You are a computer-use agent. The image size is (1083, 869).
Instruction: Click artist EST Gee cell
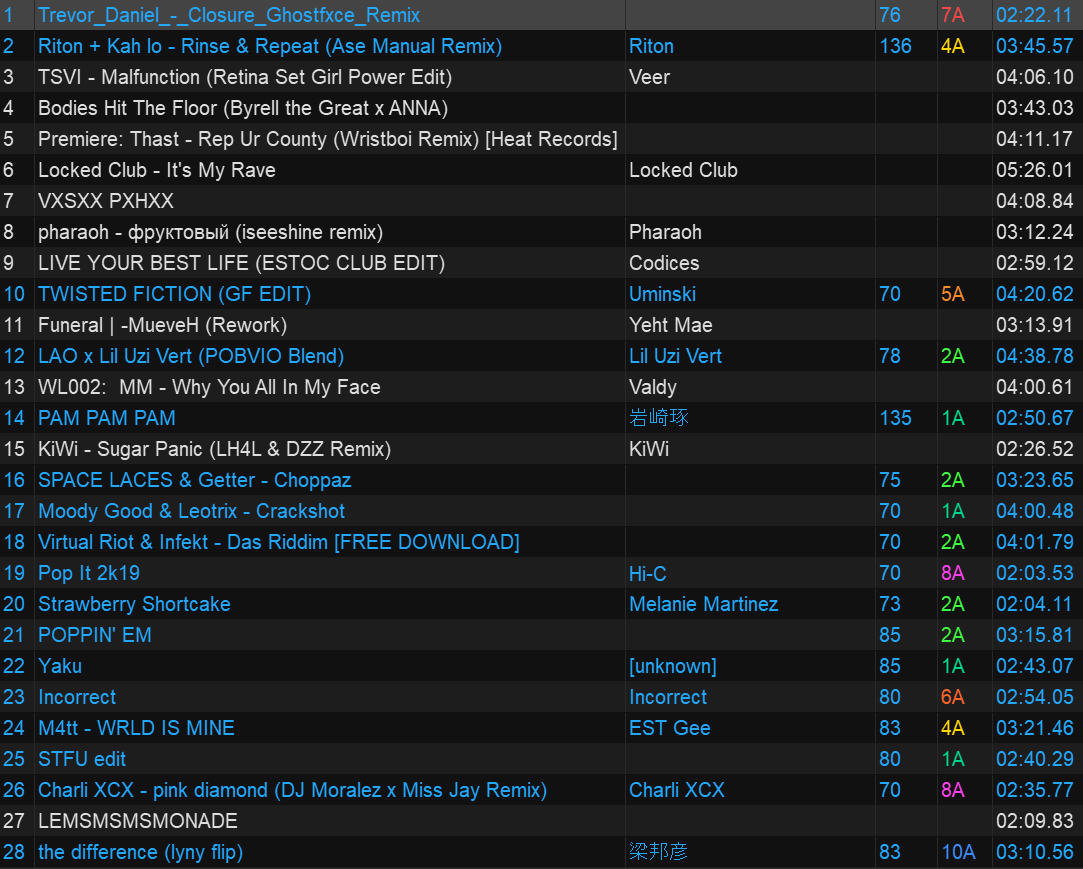point(669,728)
